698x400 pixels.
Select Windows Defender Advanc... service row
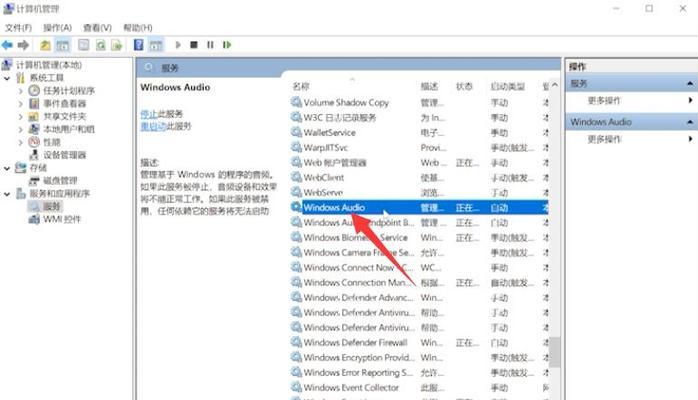click(419, 297)
